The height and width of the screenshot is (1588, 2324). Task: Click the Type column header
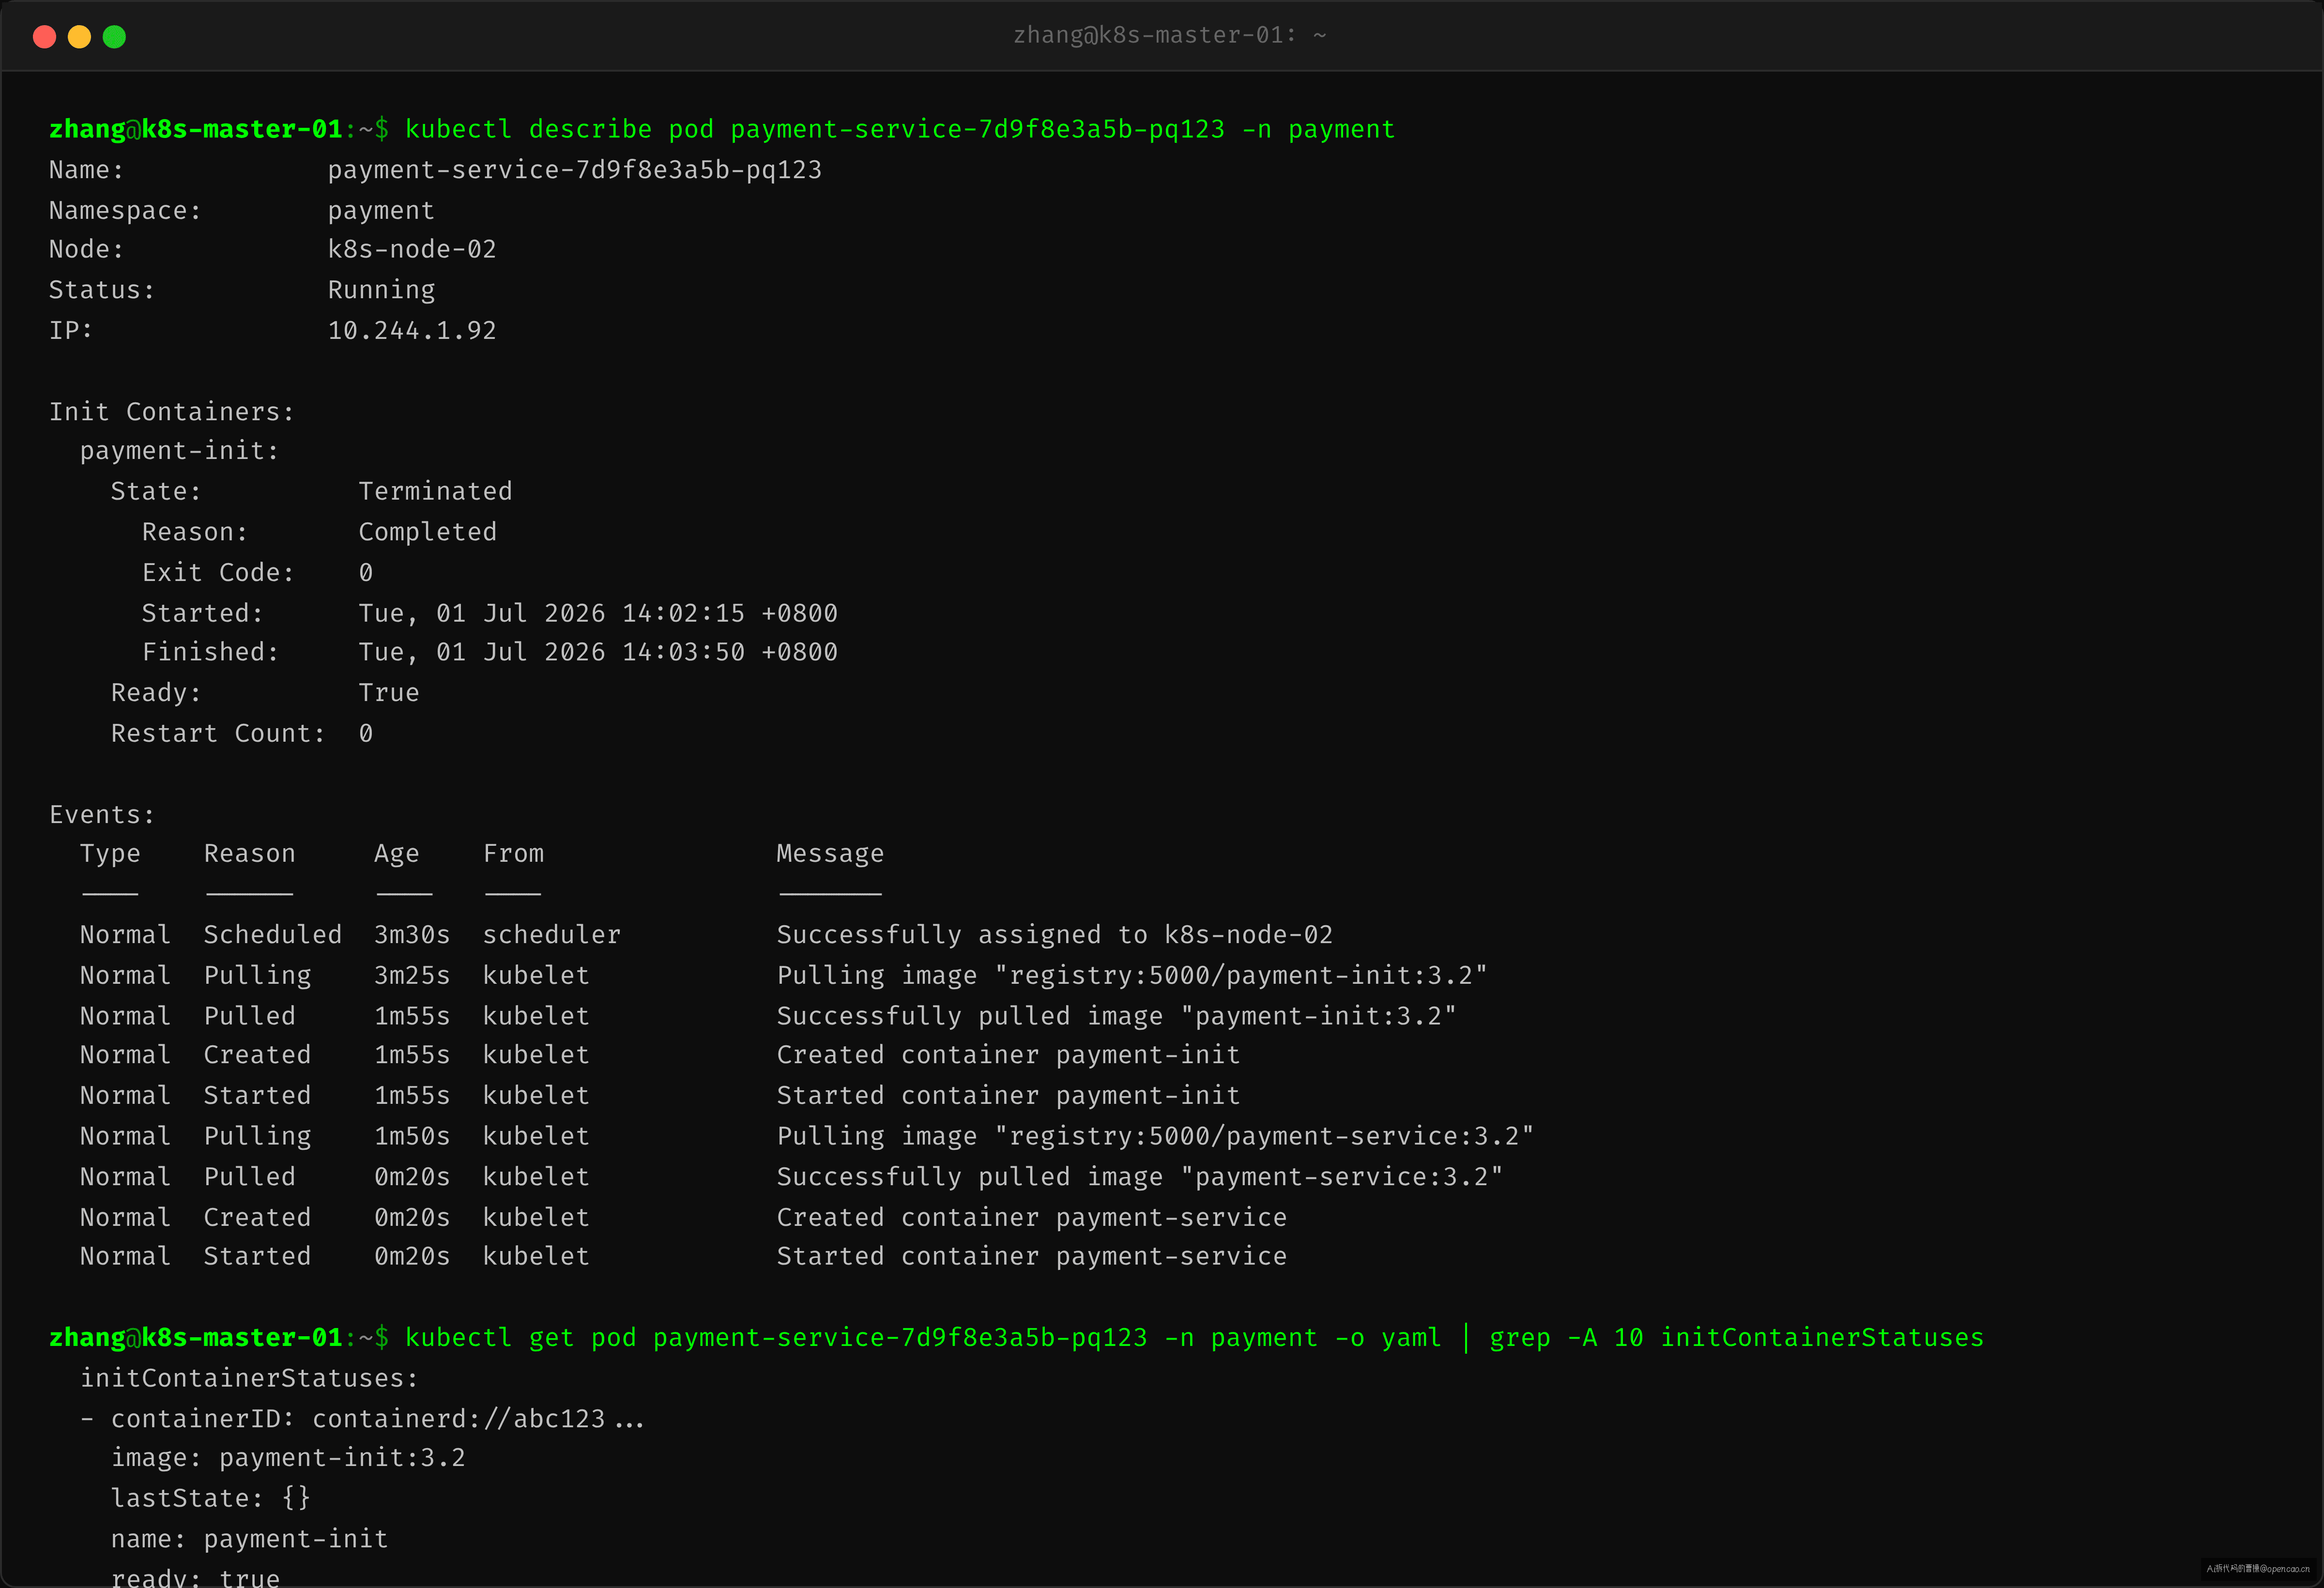[110, 854]
